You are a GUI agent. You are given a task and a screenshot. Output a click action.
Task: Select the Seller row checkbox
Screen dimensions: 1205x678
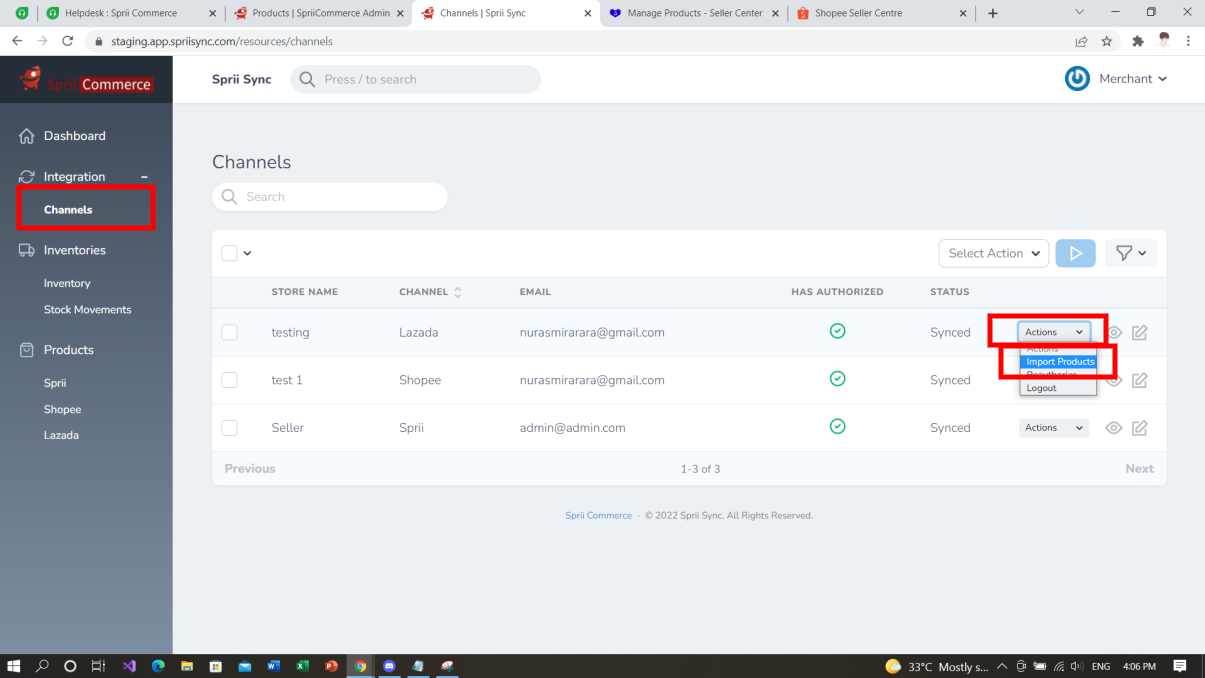pos(229,428)
